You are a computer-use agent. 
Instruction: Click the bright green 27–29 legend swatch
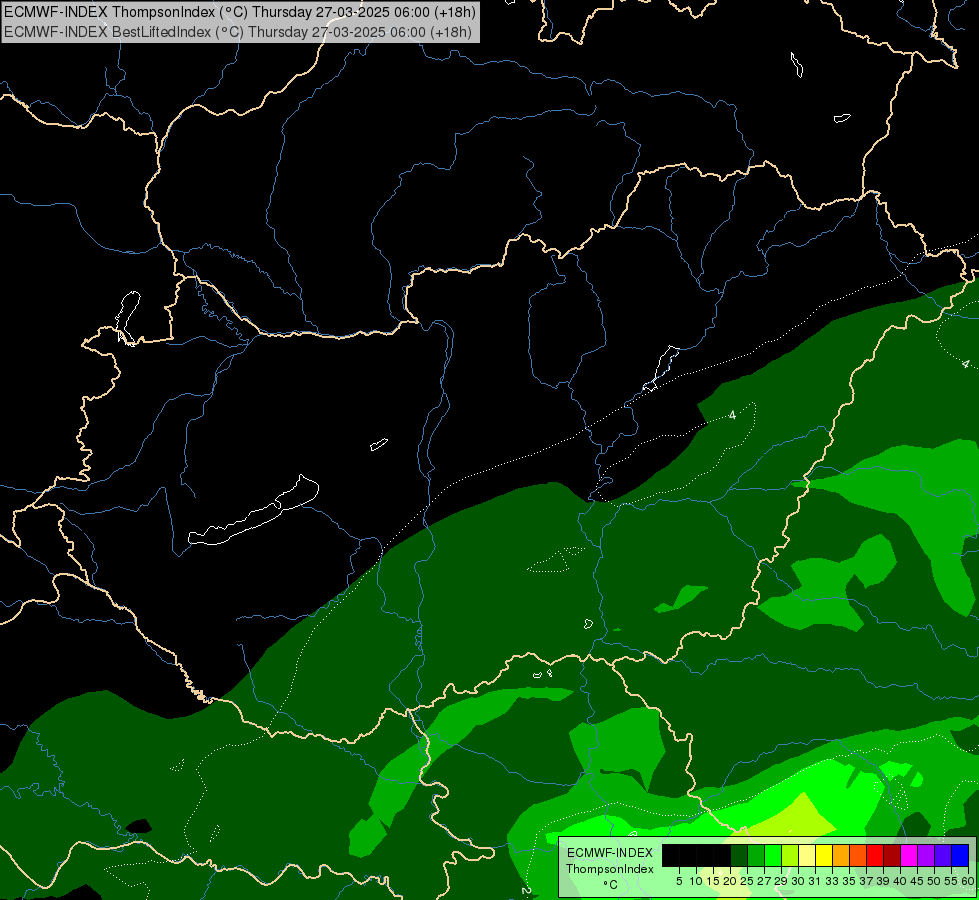[773, 856]
